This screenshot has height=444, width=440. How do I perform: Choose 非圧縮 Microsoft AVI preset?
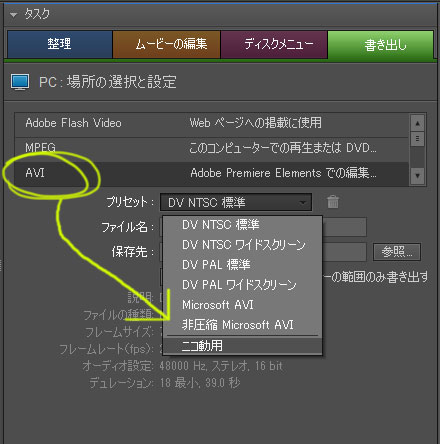pyautogui.click(x=243, y=325)
